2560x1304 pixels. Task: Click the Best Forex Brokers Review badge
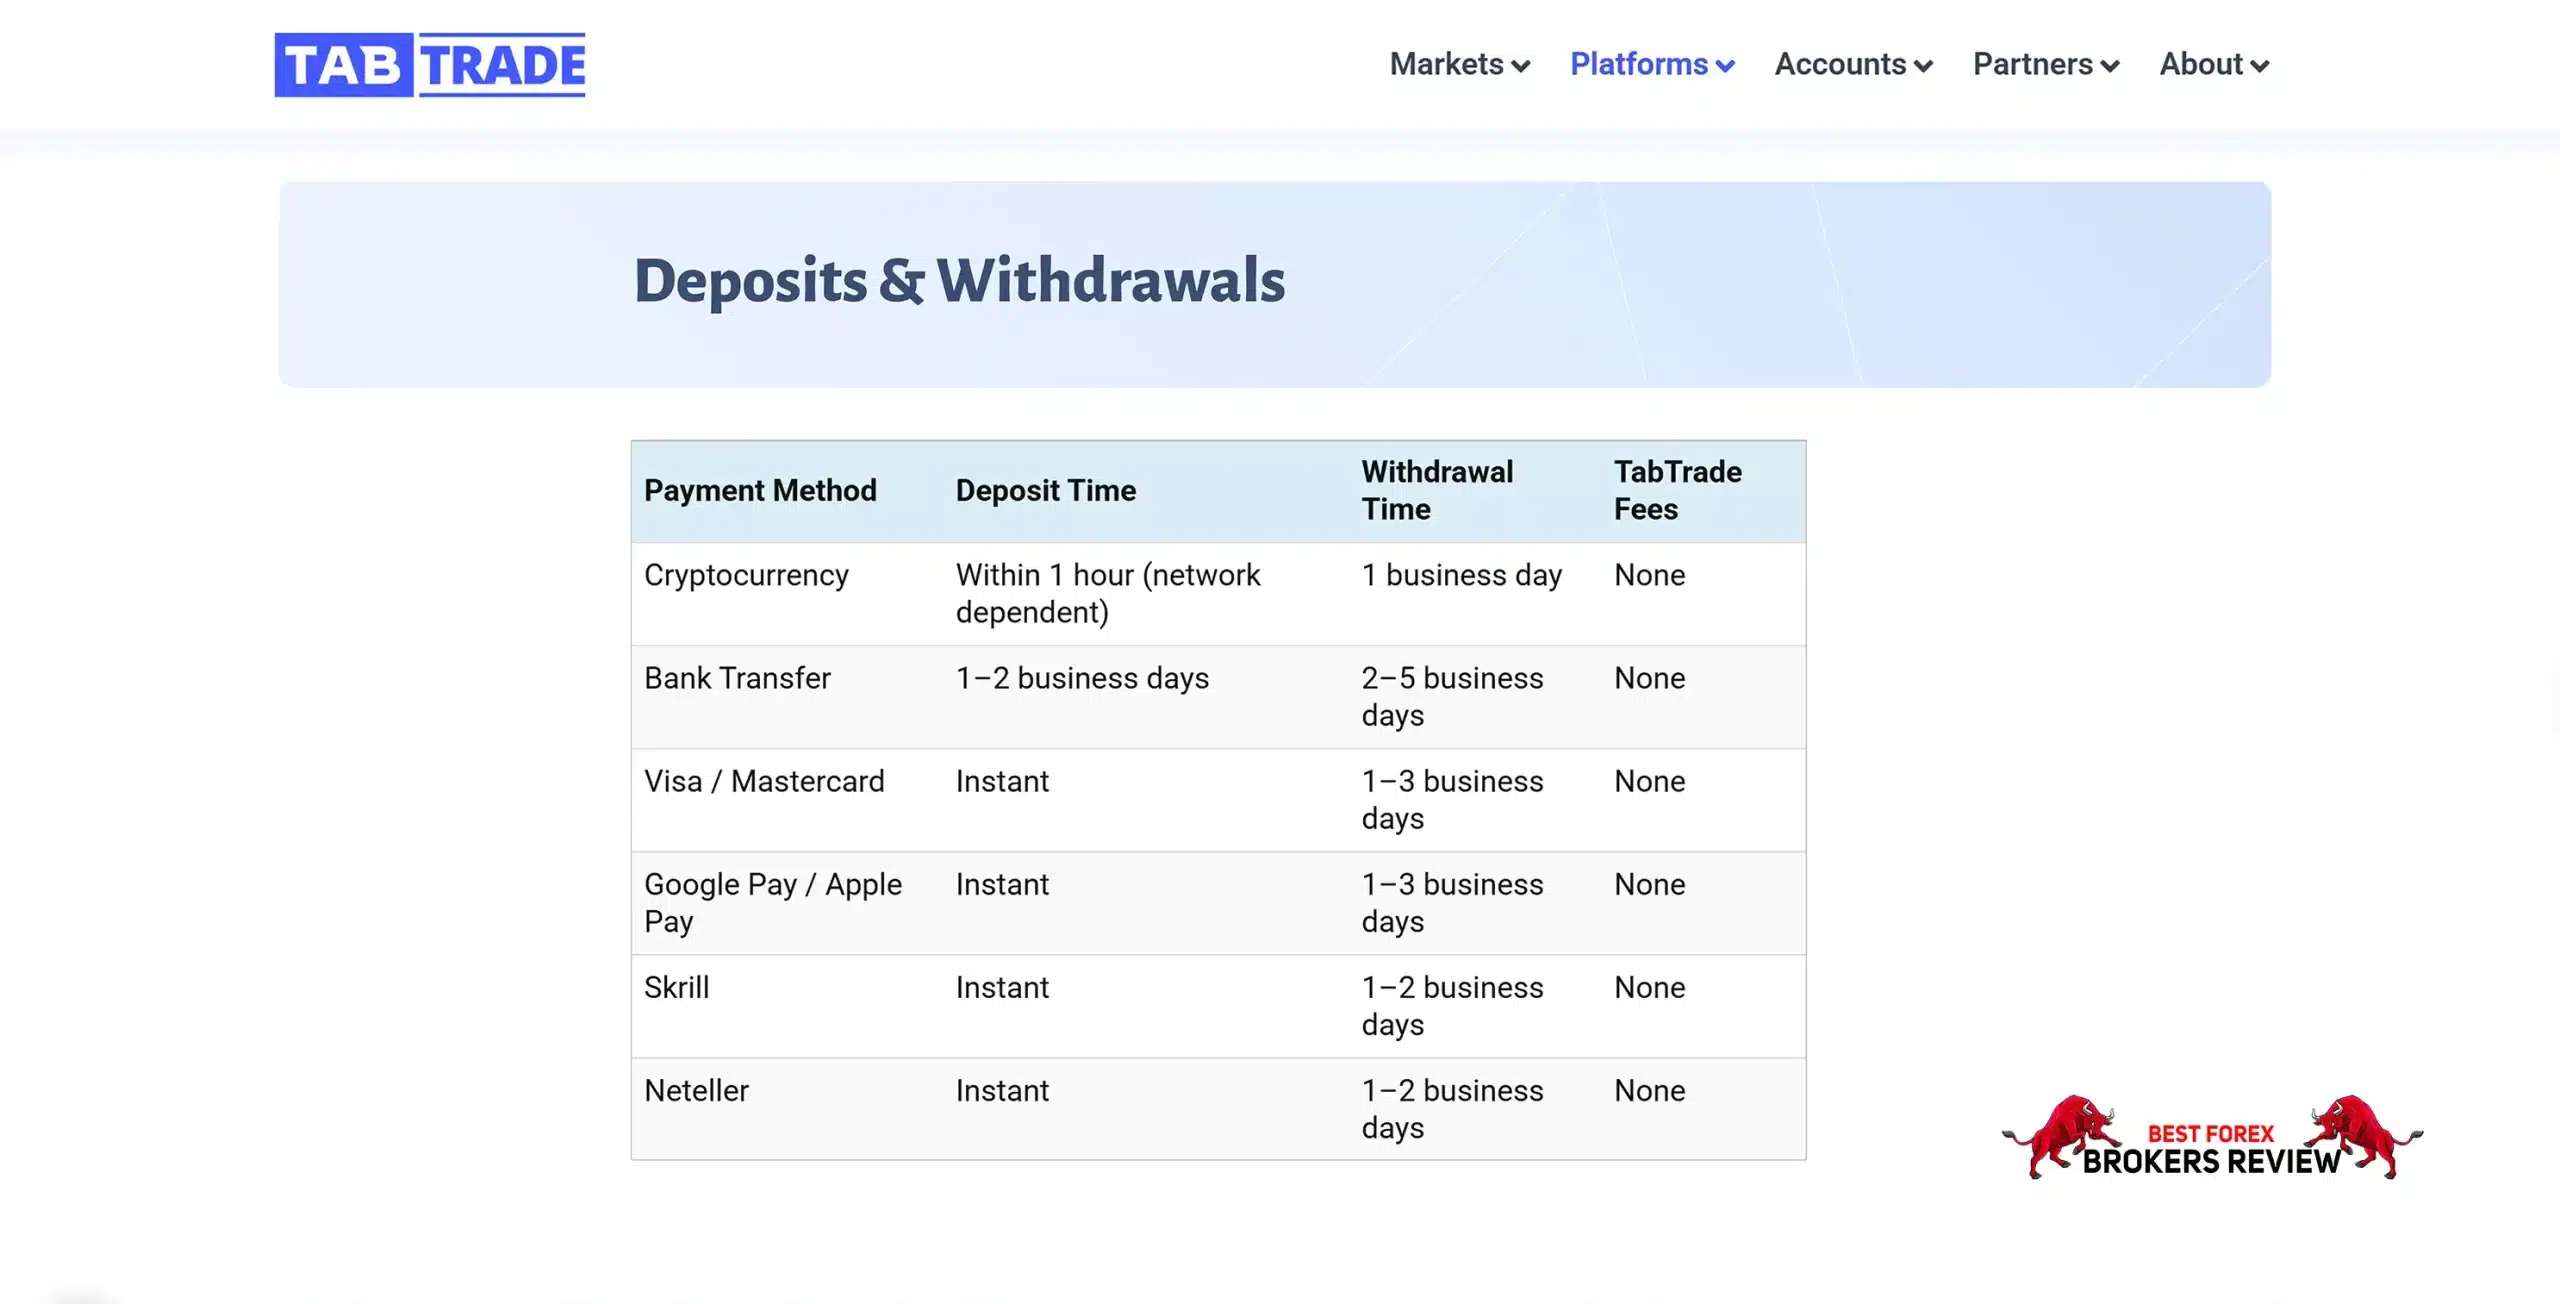point(2212,1138)
